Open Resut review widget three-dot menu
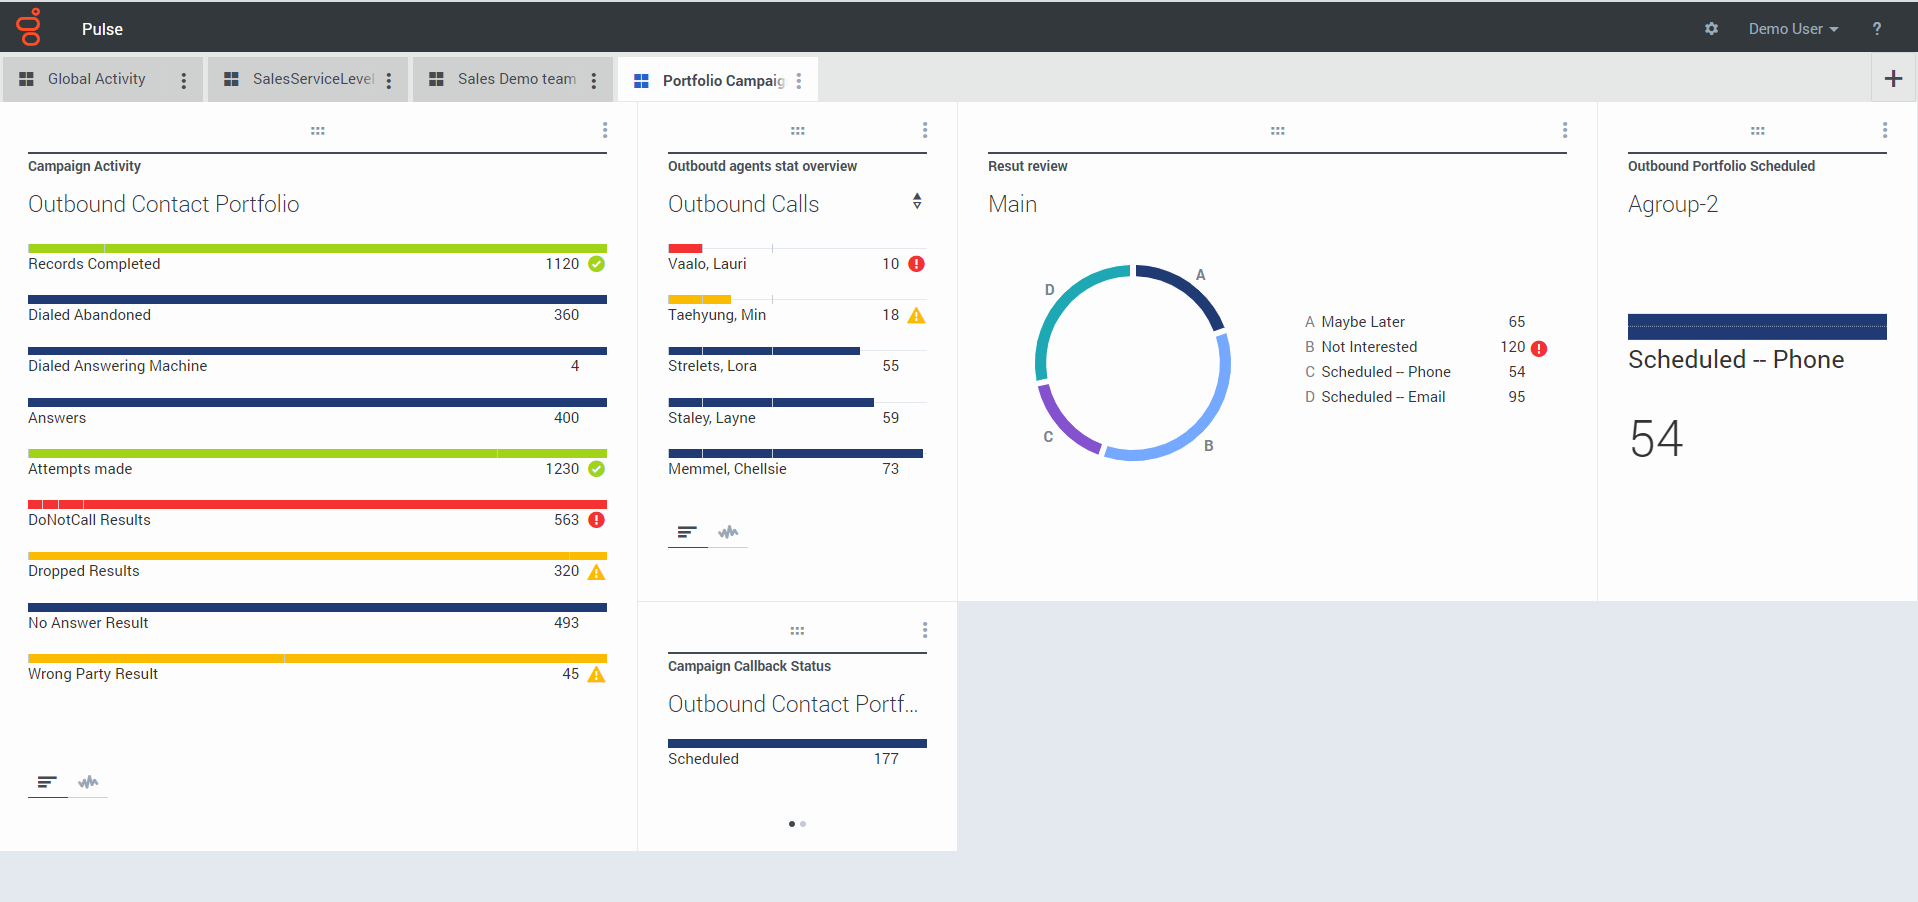Image resolution: width=1918 pixels, height=902 pixels. (1565, 130)
